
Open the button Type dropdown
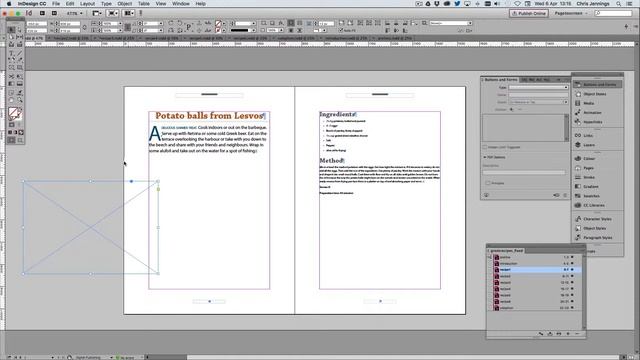(x=538, y=87)
